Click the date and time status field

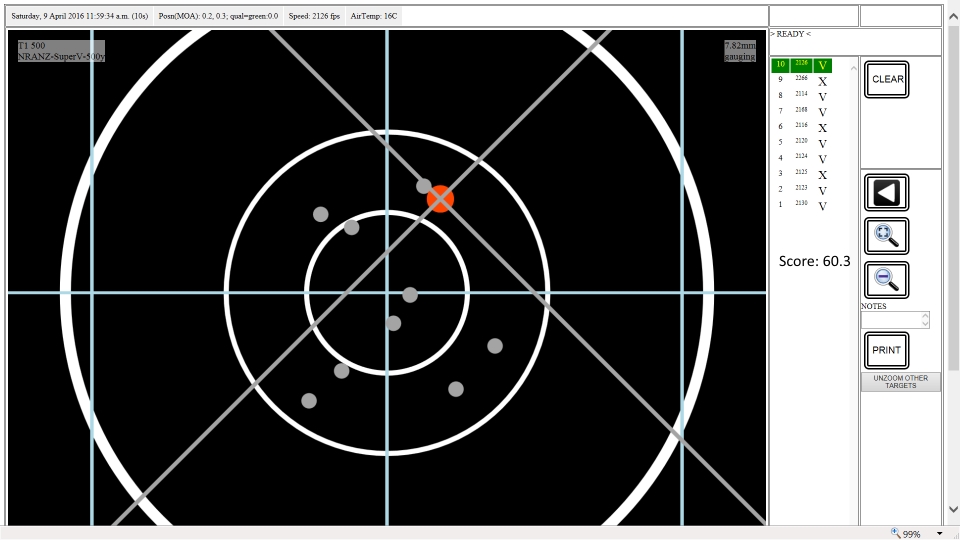(80, 17)
